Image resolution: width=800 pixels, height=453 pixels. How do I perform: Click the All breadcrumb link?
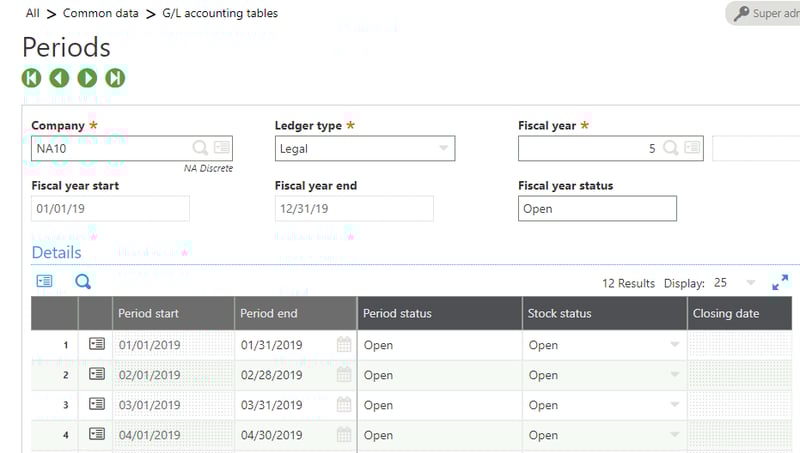click(x=33, y=14)
